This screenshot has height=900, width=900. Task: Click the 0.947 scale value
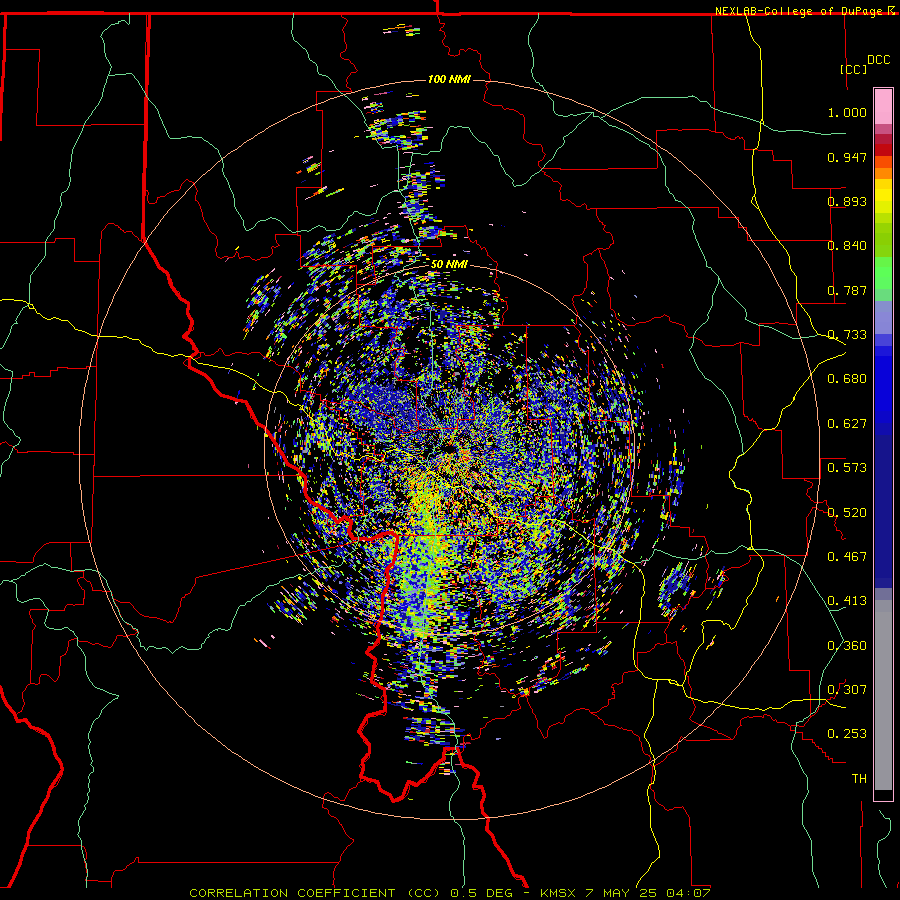(x=847, y=157)
